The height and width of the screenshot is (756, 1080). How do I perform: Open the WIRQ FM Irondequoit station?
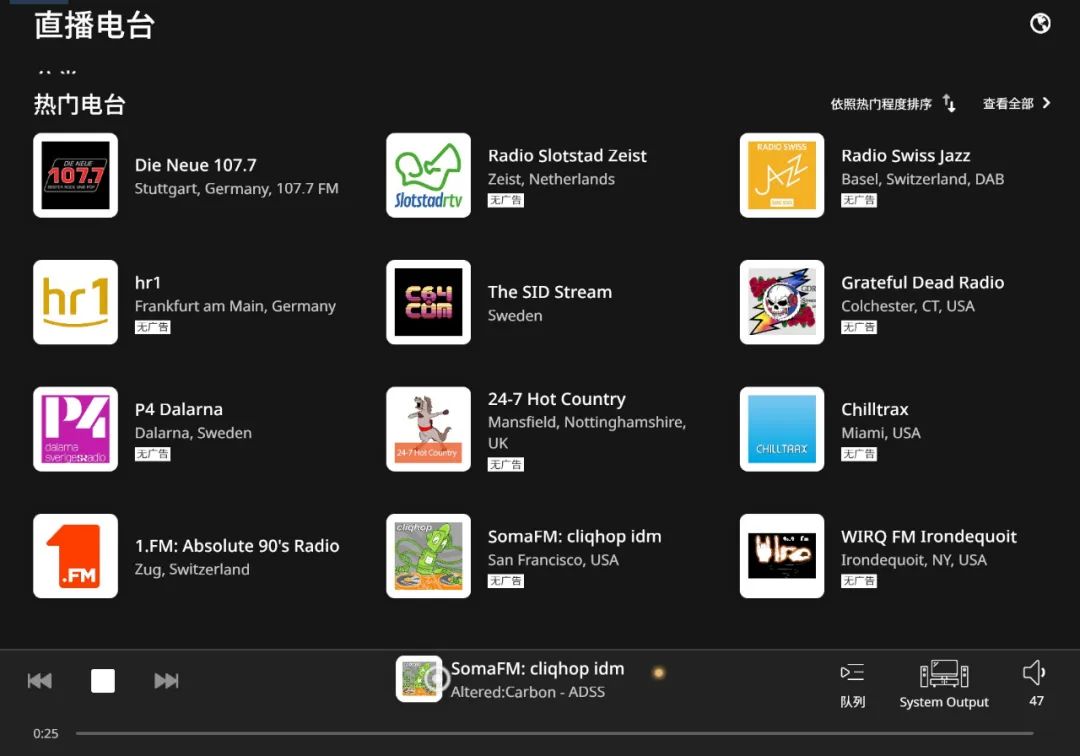pyautogui.click(x=928, y=537)
